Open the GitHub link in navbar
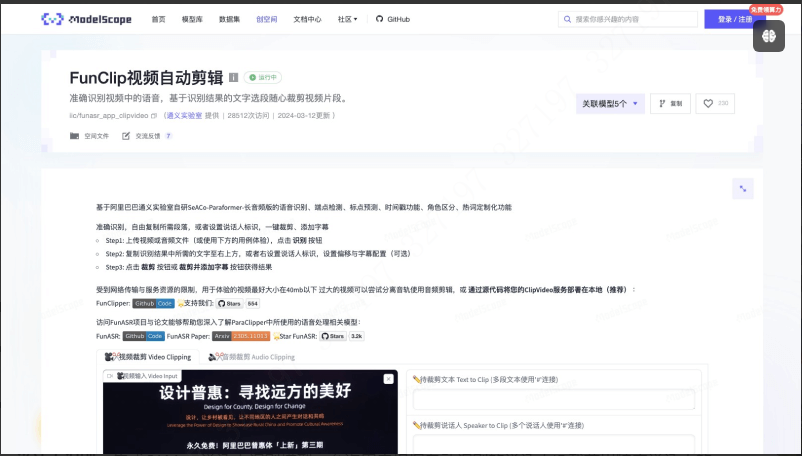 [x=393, y=19]
